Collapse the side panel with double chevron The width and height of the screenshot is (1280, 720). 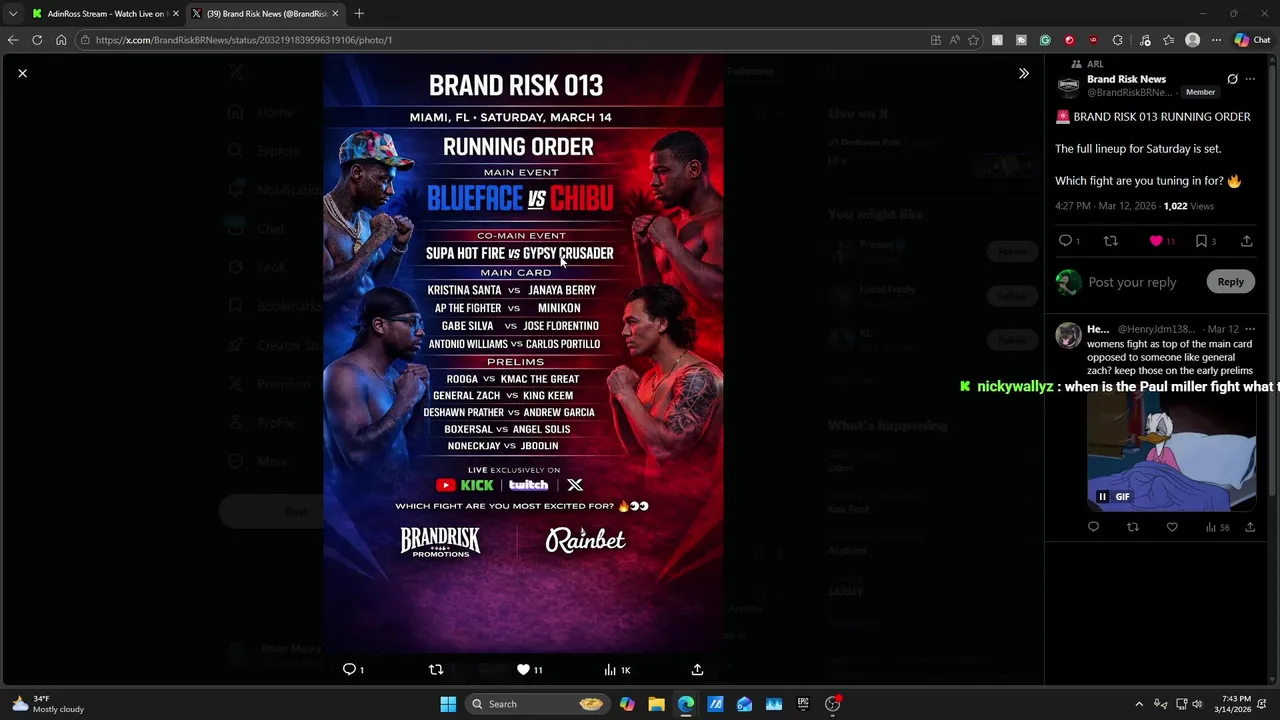point(1023,73)
